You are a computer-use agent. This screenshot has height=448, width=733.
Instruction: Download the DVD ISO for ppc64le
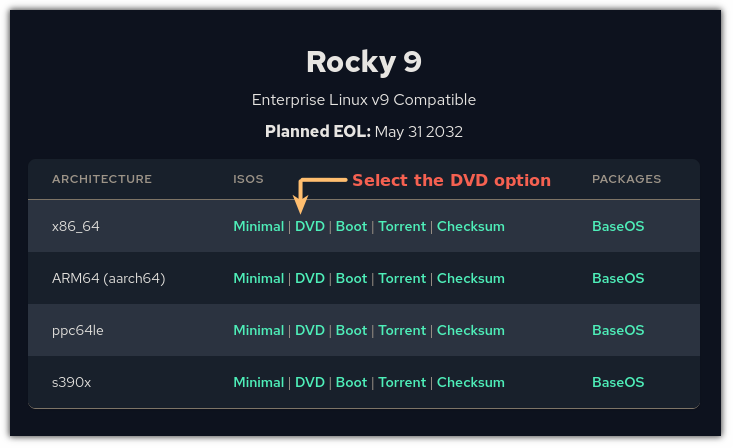point(310,331)
